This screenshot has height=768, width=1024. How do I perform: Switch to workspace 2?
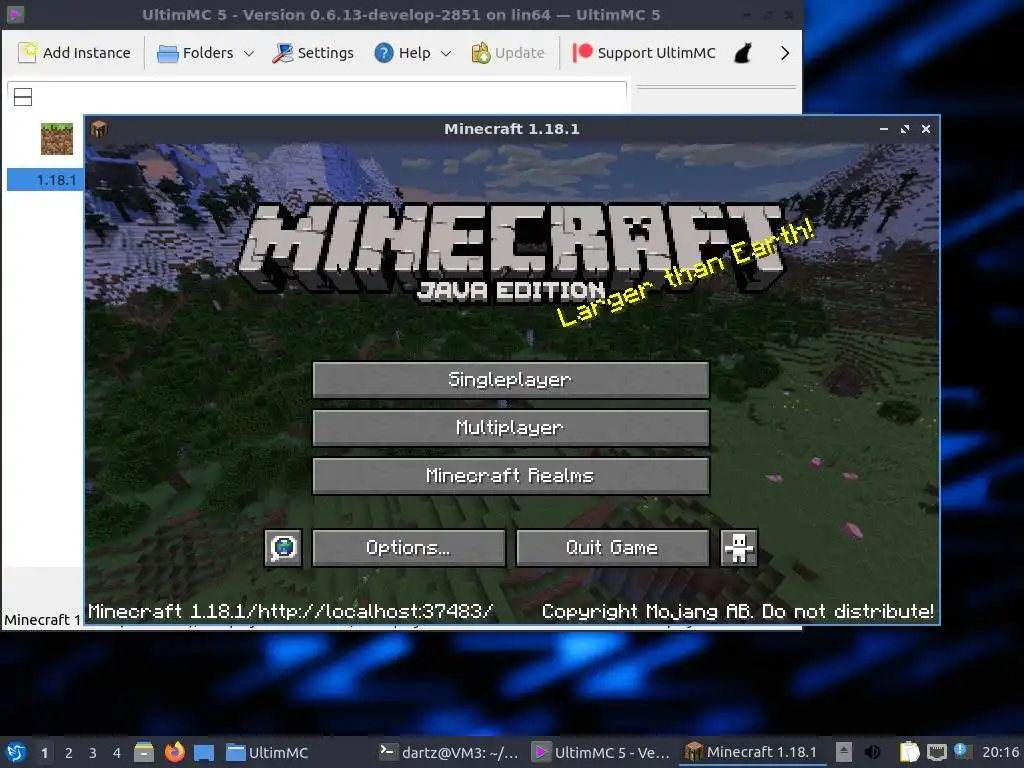(69, 753)
